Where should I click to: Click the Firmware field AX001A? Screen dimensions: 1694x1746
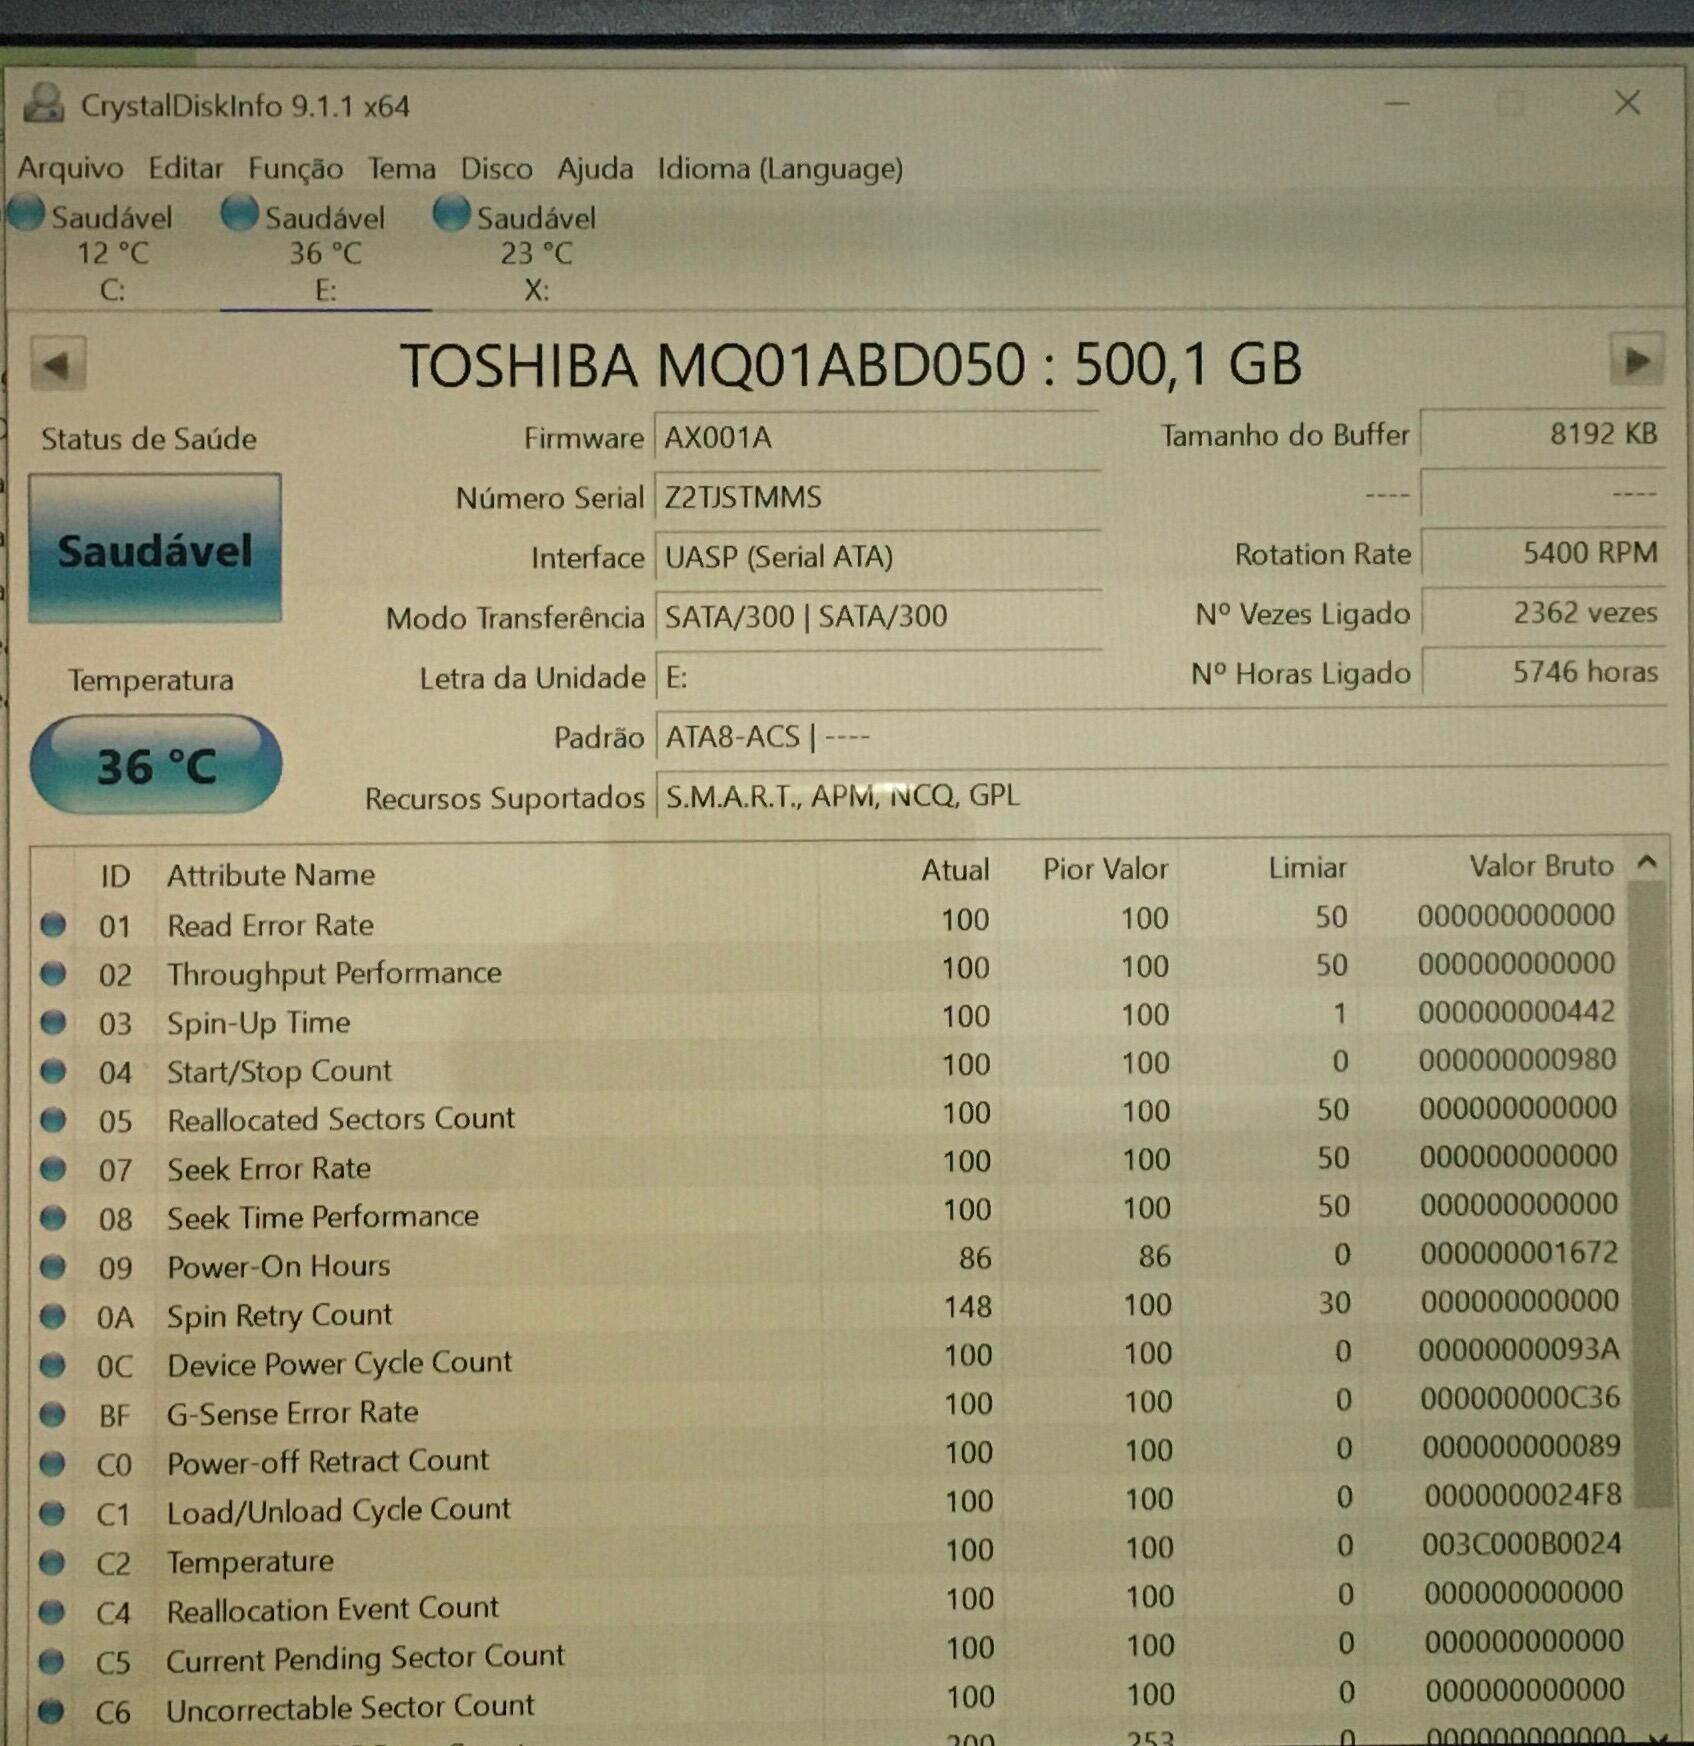click(878, 438)
